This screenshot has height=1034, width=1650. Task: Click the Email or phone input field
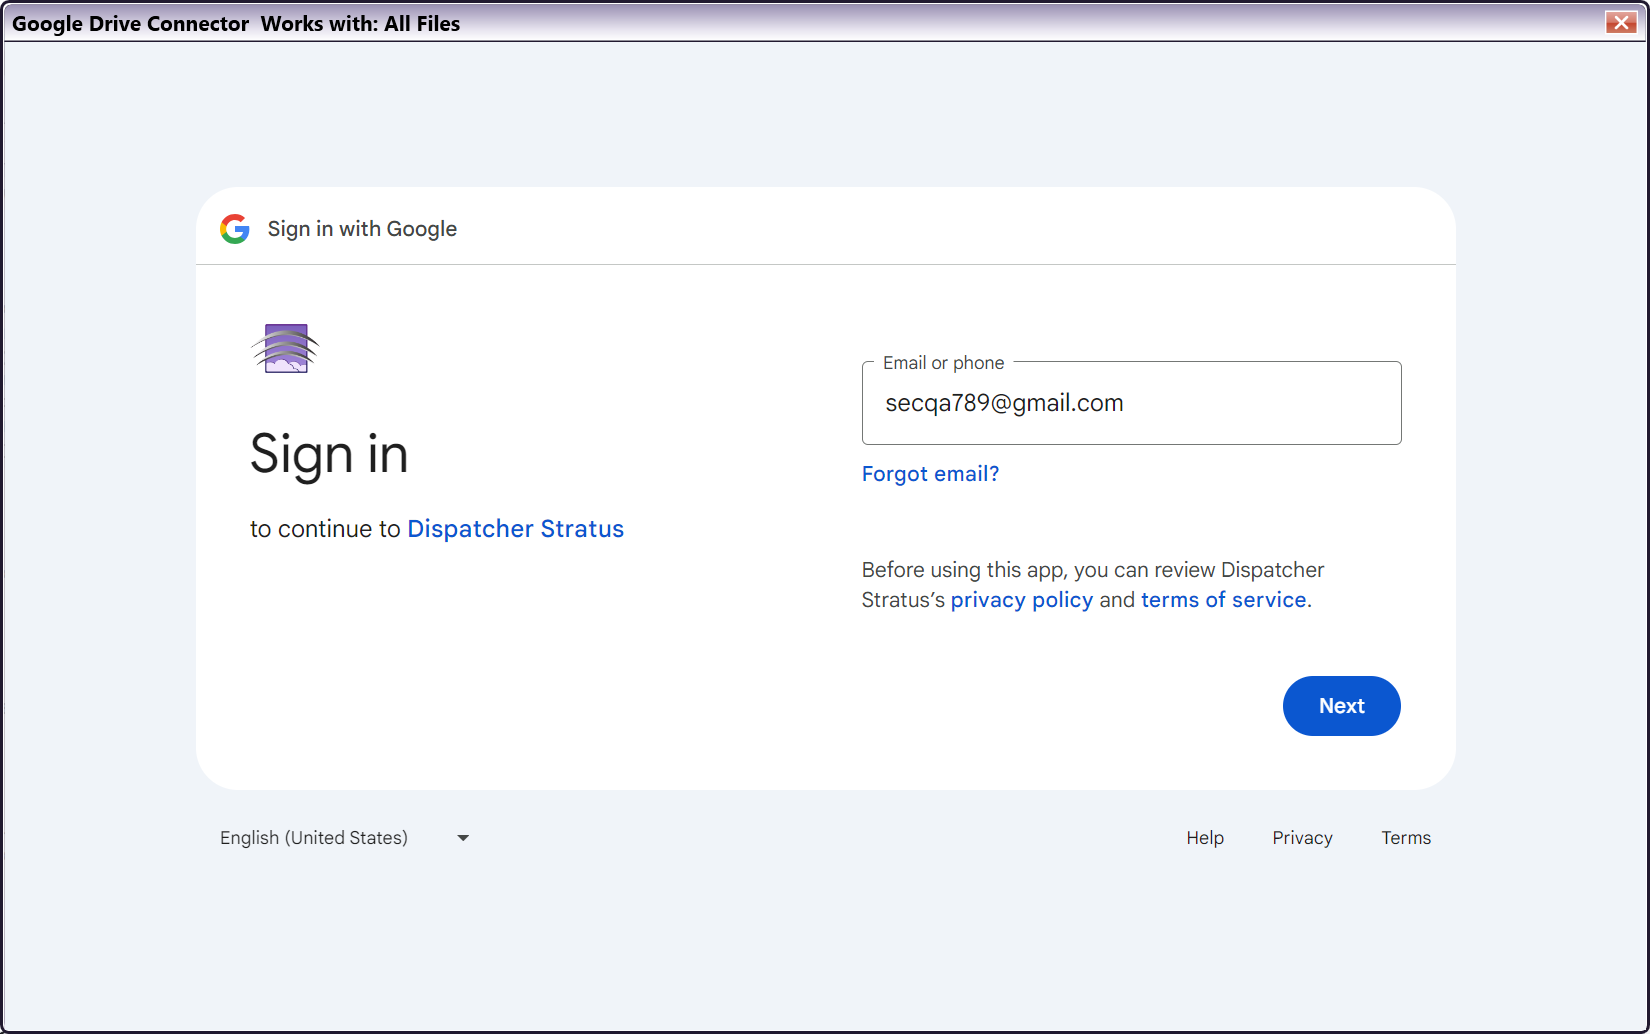tap(1131, 403)
